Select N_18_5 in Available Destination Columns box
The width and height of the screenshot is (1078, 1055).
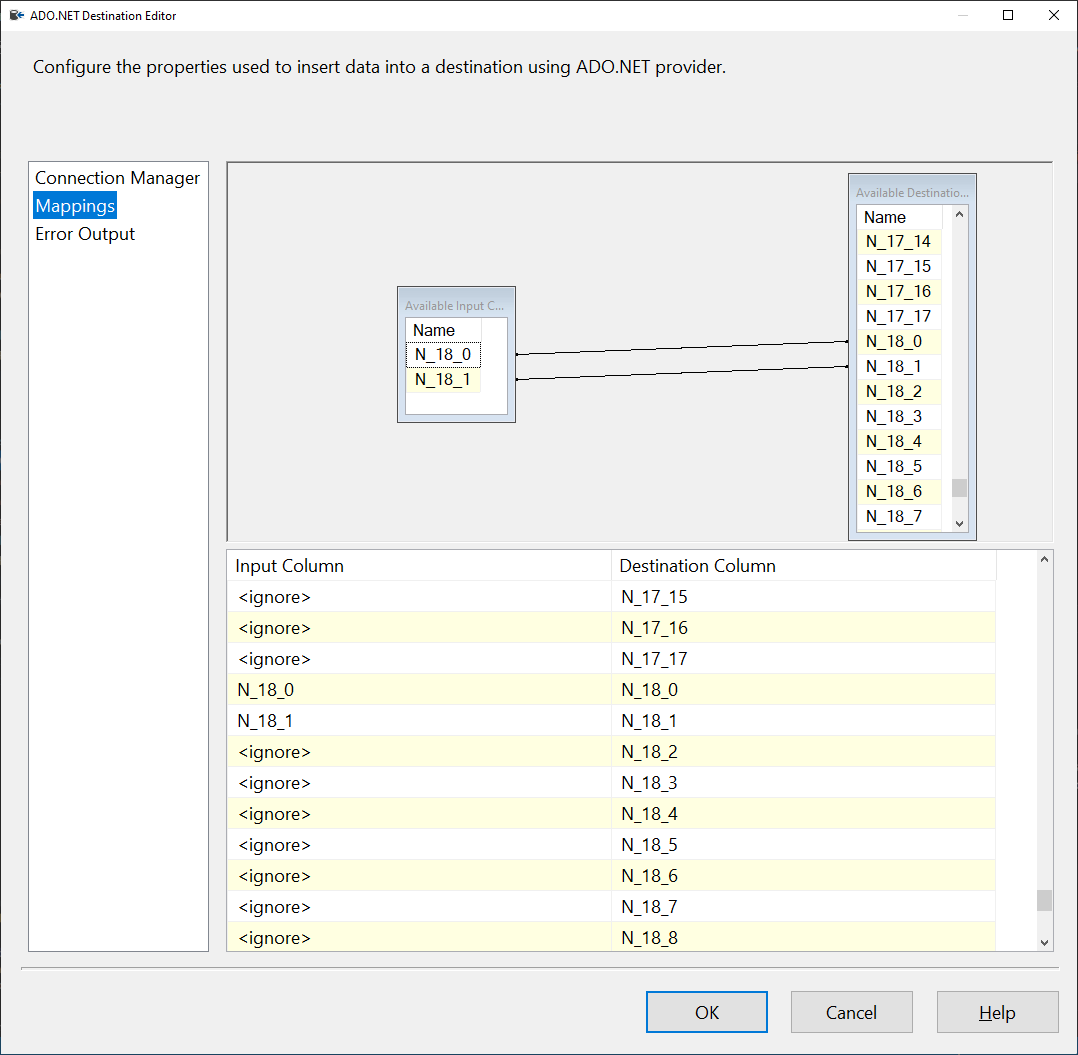click(x=899, y=467)
